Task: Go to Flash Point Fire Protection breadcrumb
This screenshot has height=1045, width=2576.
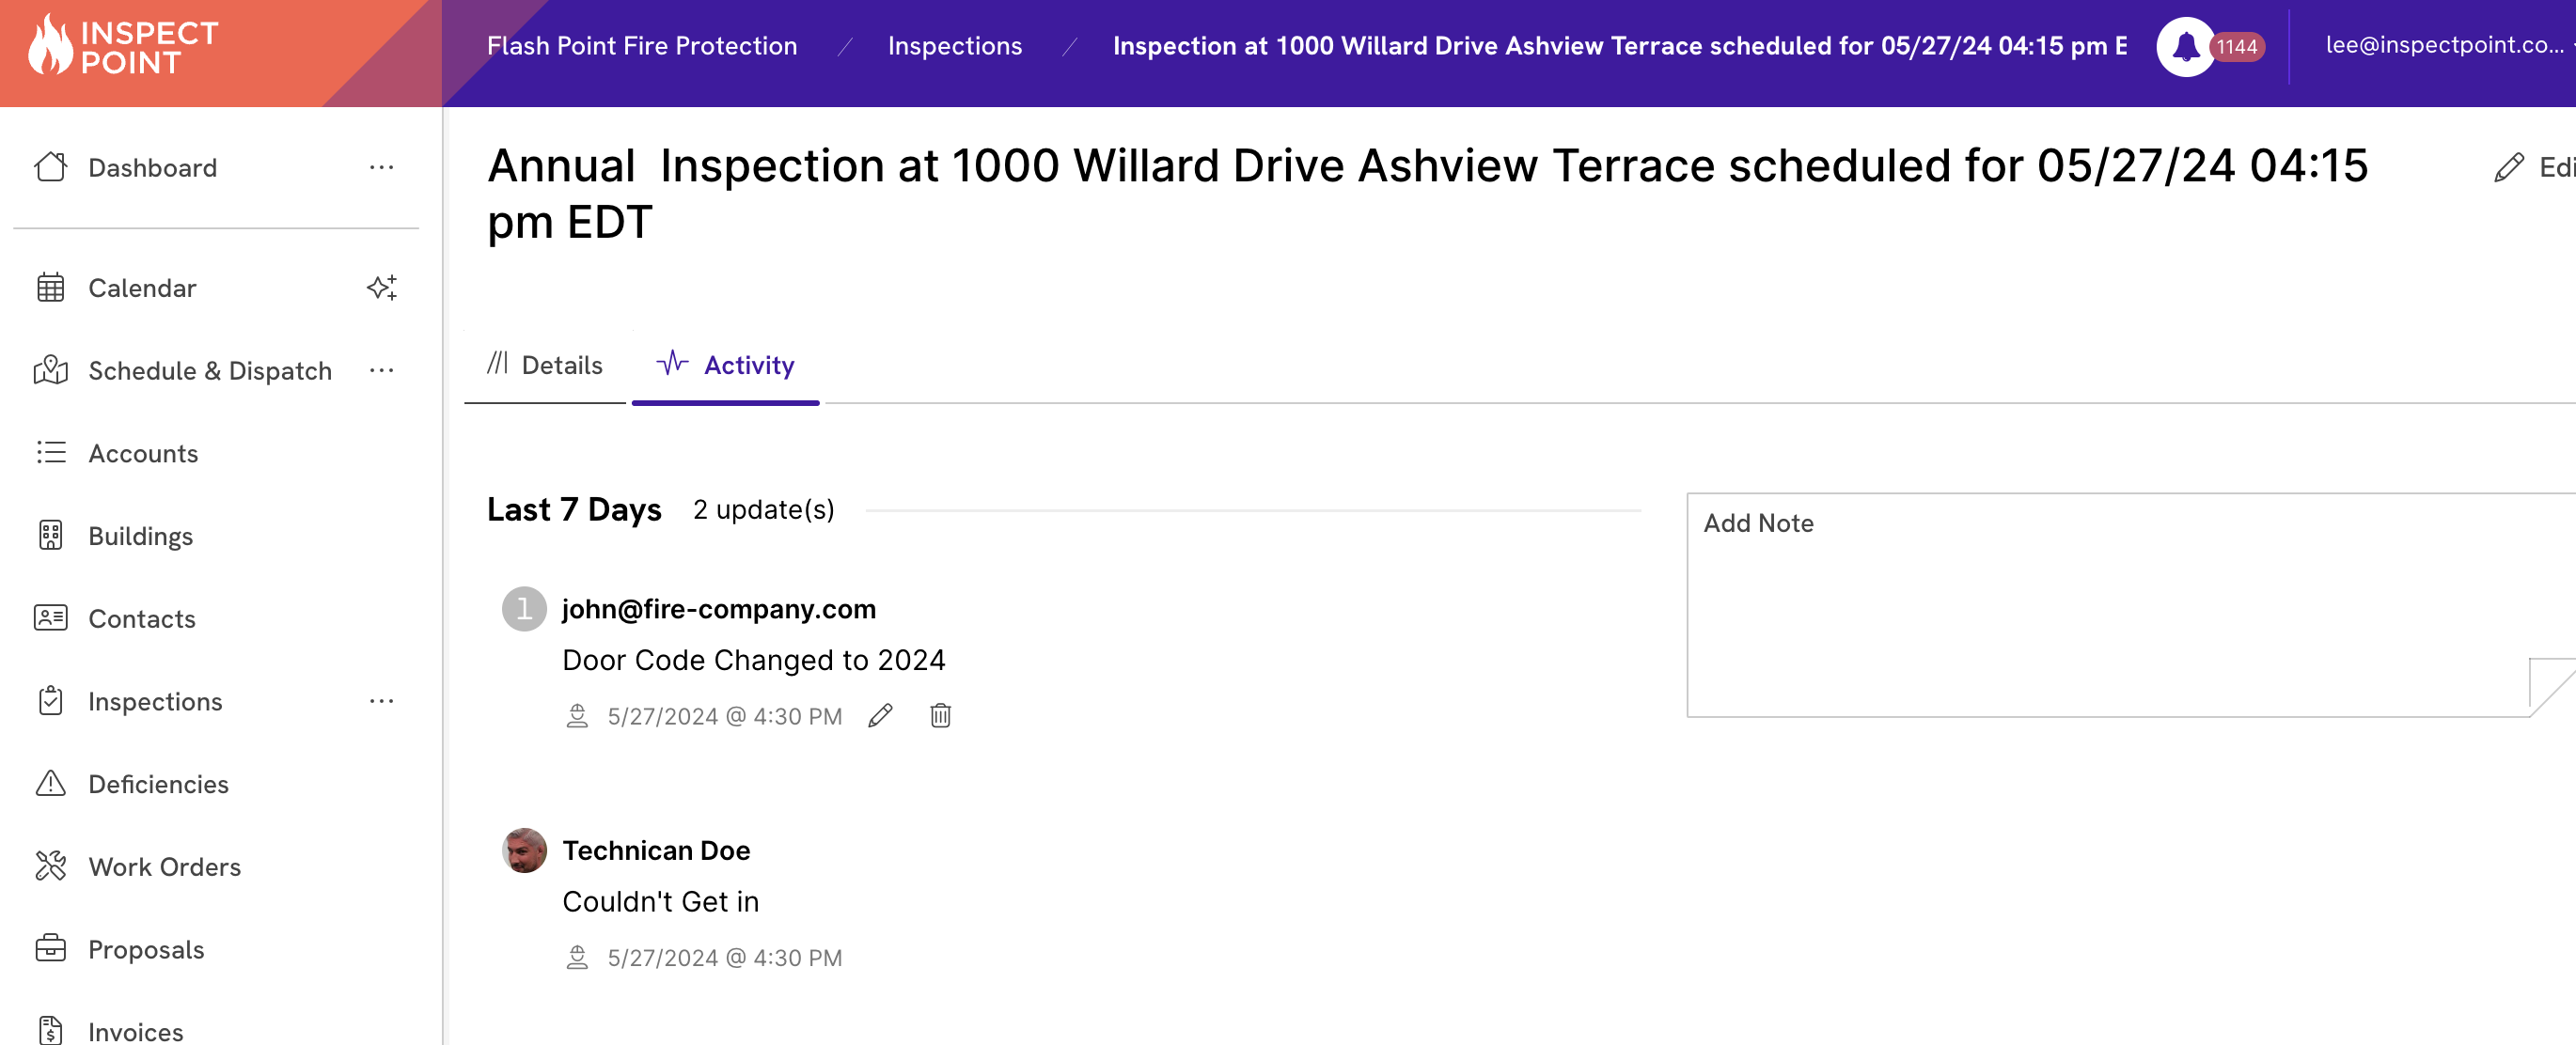Action: click(x=641, y=46)
